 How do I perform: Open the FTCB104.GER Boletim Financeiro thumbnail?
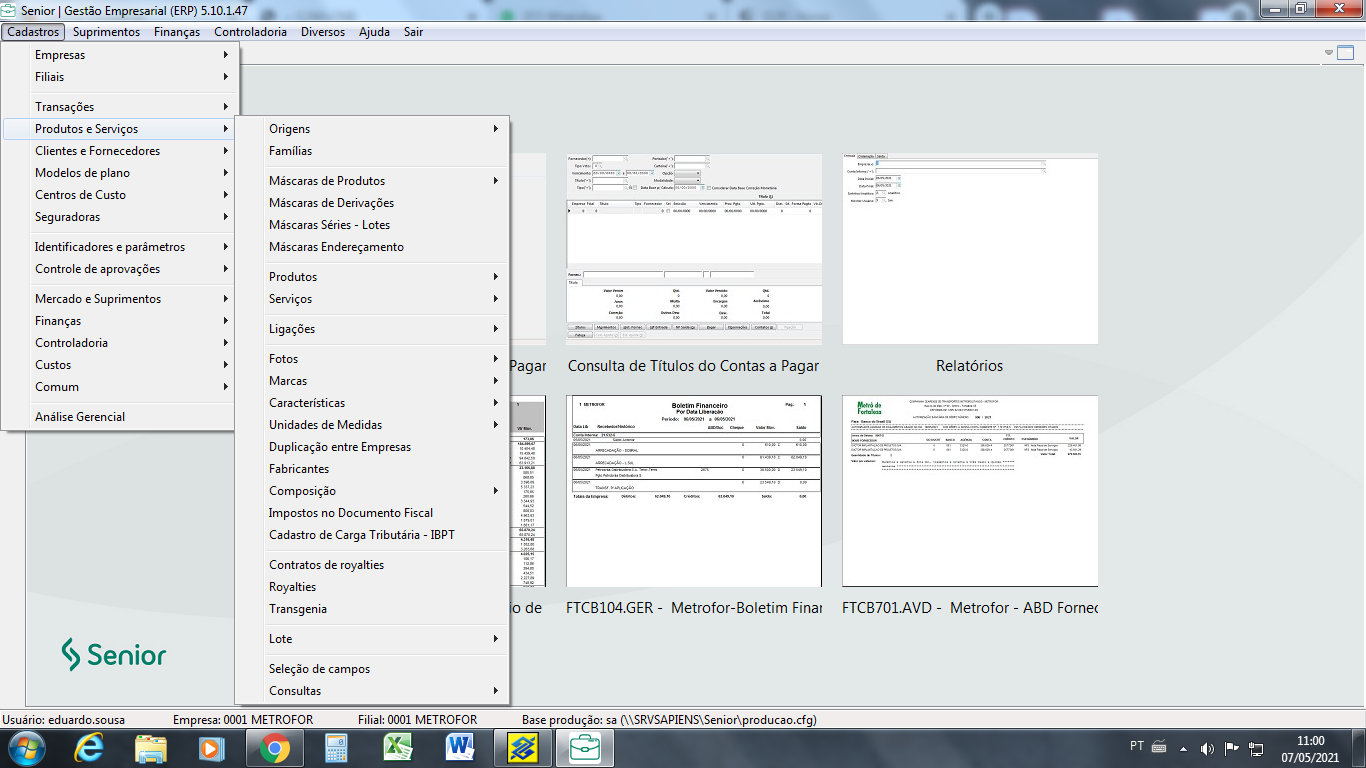[x=694, y=491]
